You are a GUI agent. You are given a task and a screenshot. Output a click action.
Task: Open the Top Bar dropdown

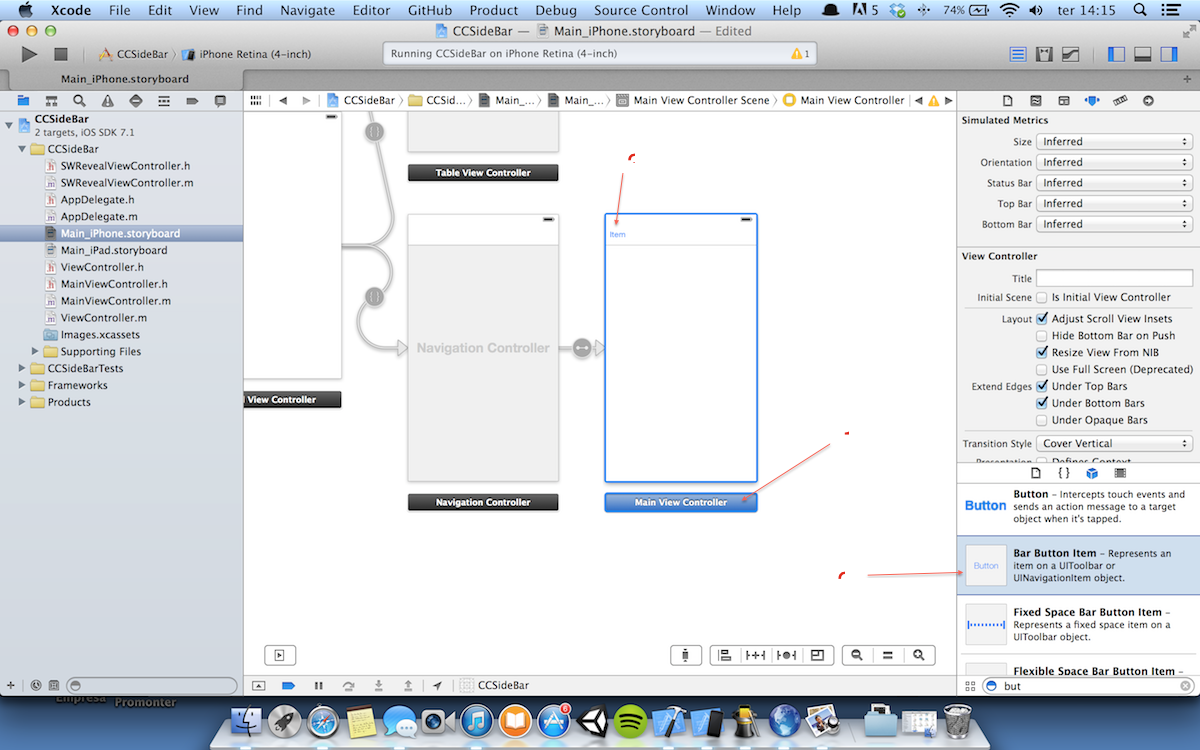(x=1114, y=204)
